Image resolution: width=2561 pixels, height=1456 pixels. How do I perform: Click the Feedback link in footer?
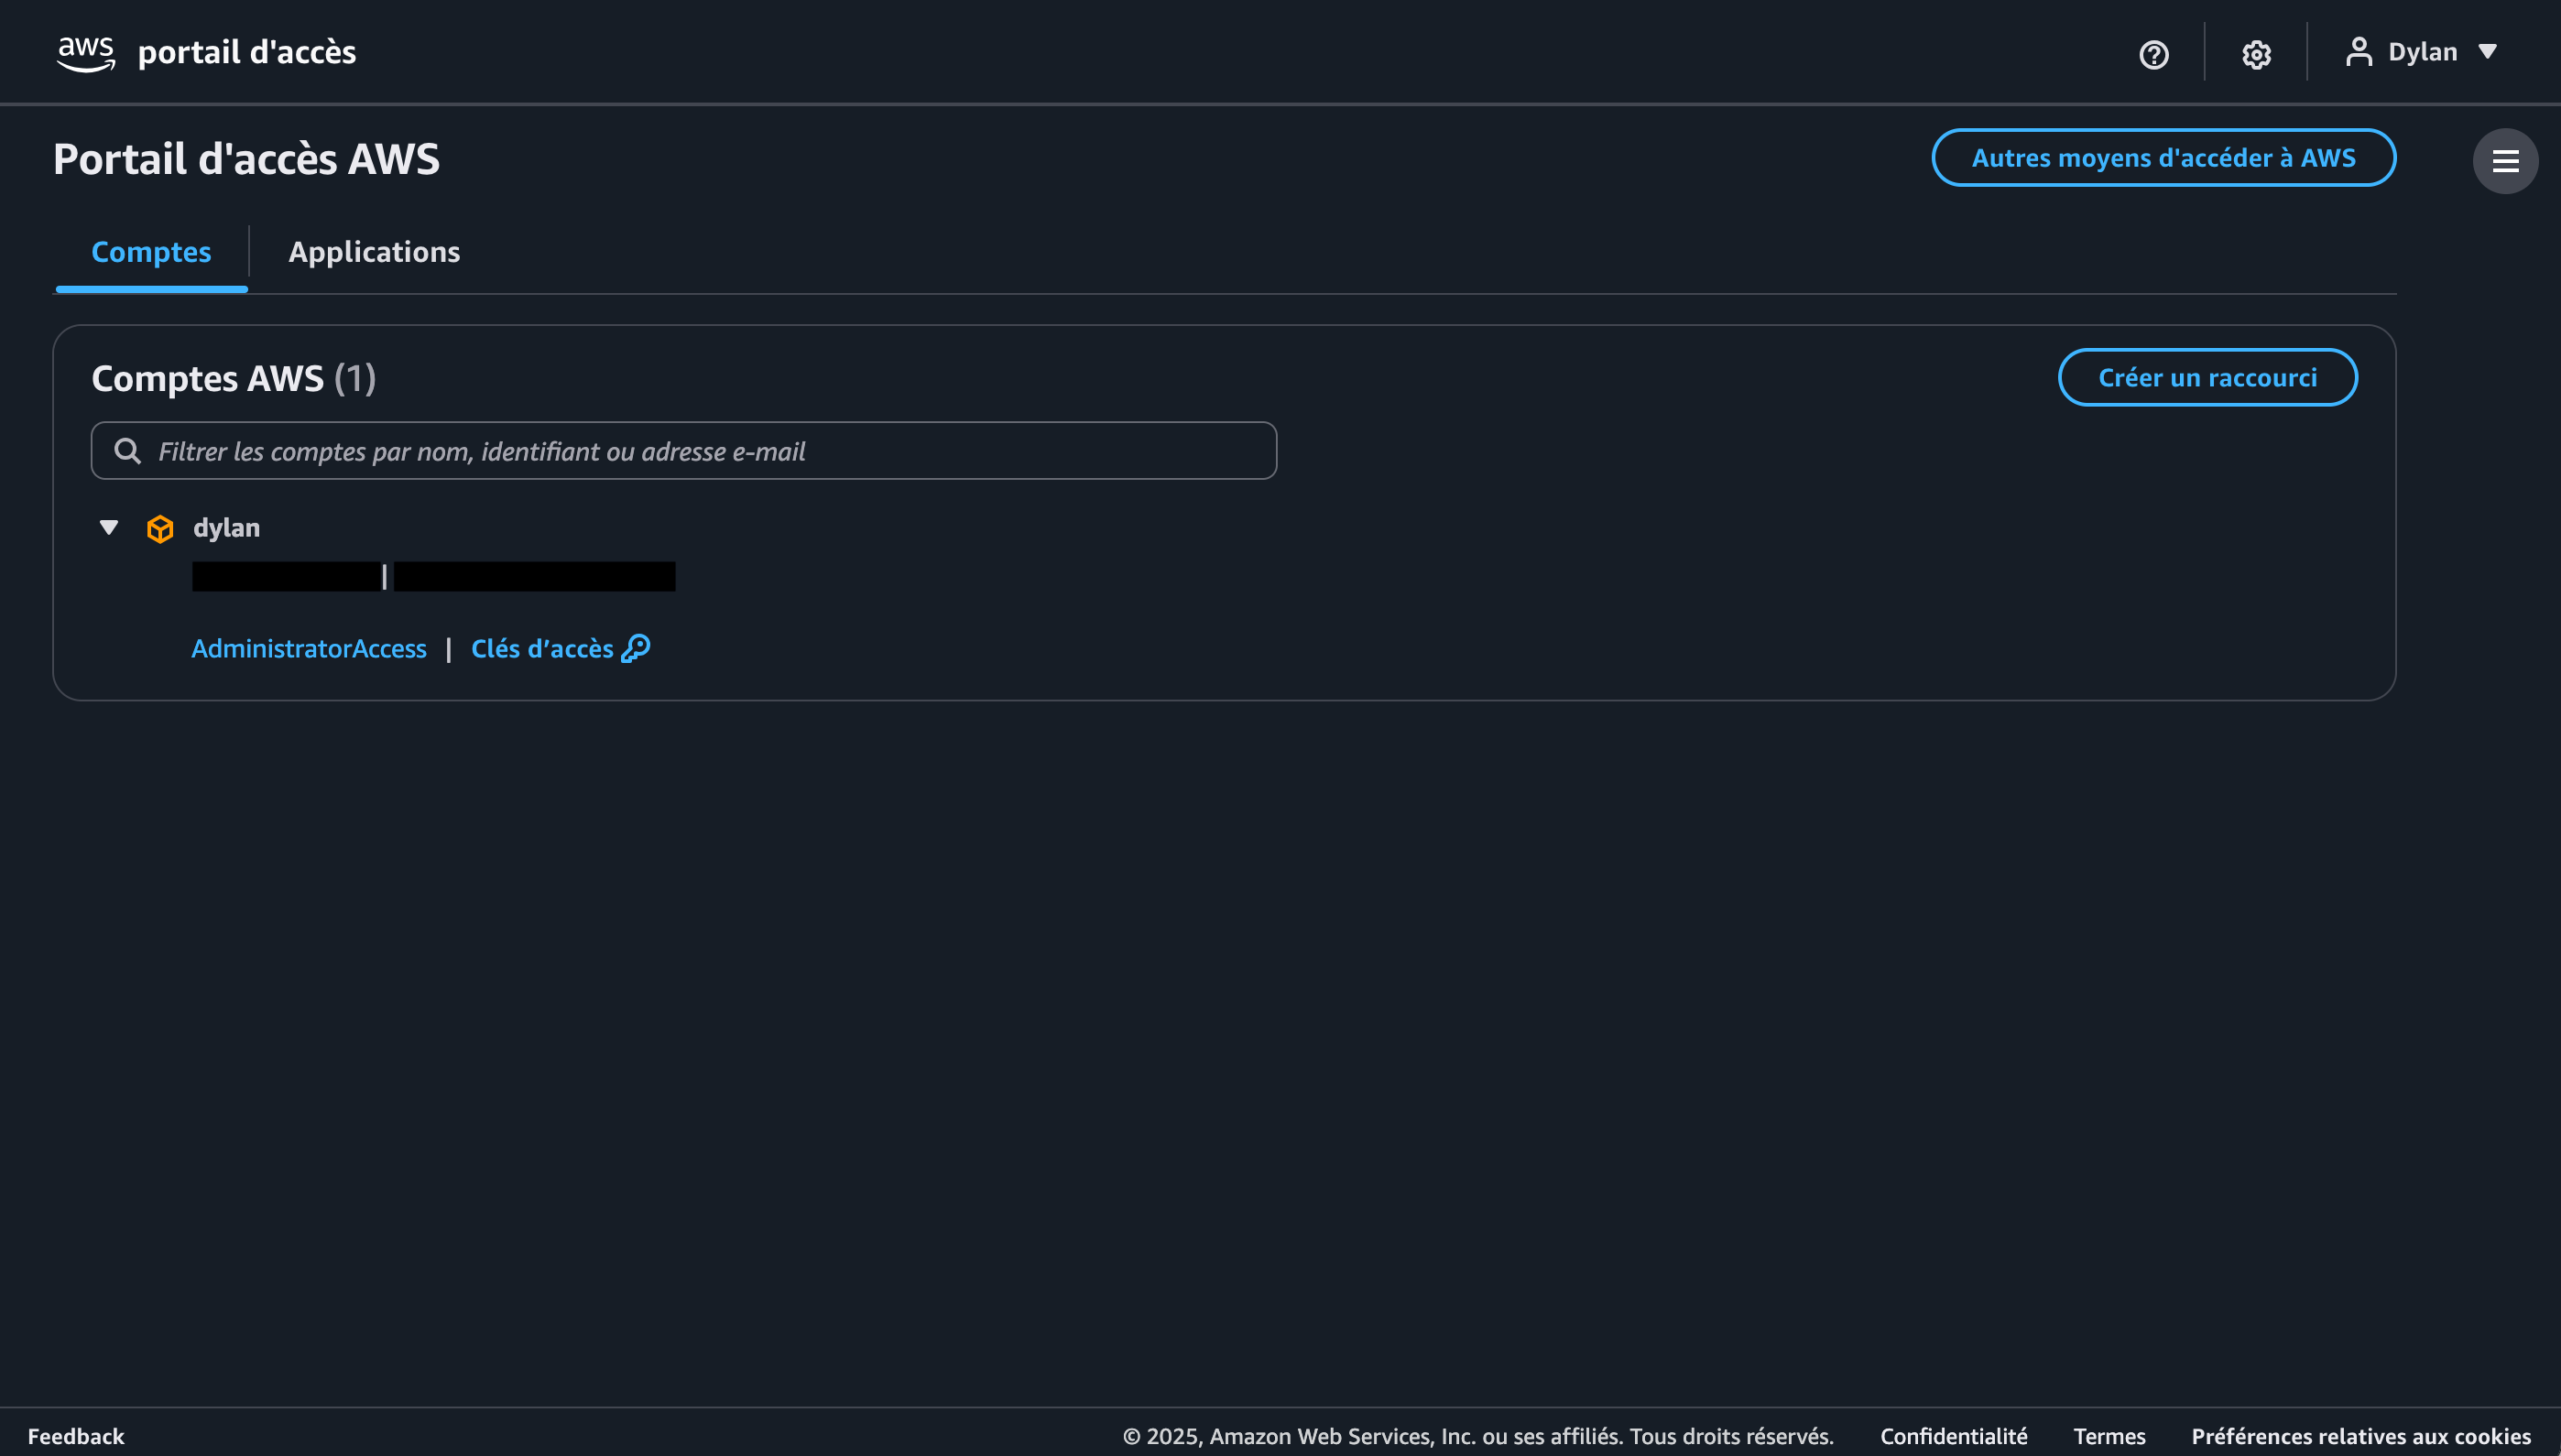76,1437
